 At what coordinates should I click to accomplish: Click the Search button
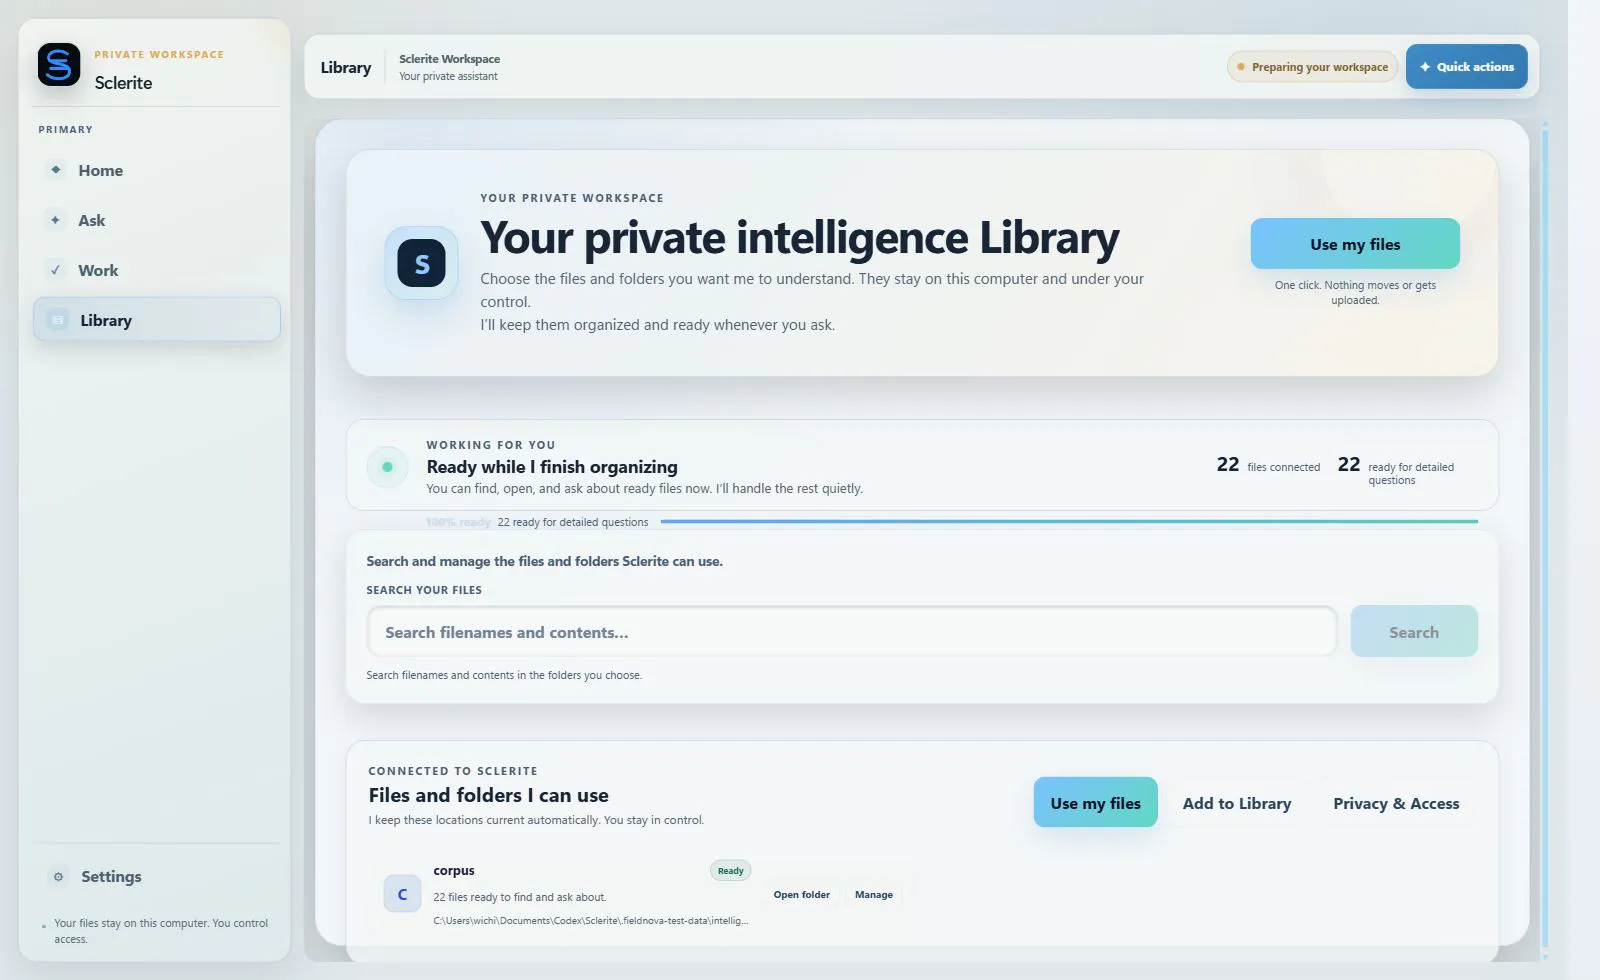(1414, 632)
